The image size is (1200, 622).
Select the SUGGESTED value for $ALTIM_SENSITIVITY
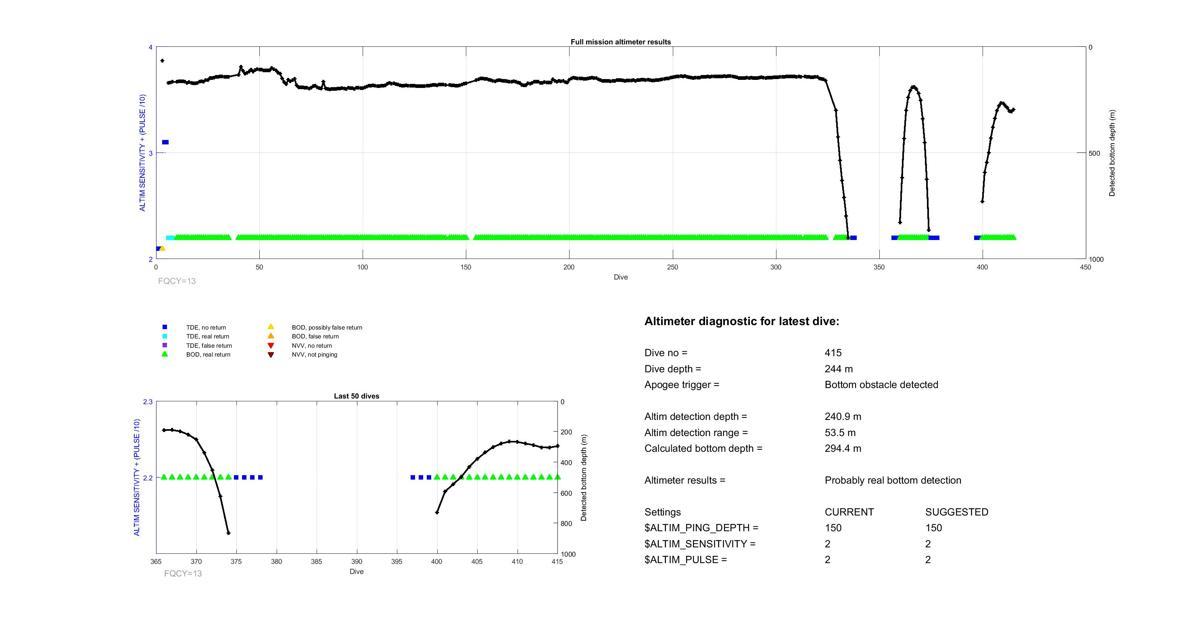[928, 544]
